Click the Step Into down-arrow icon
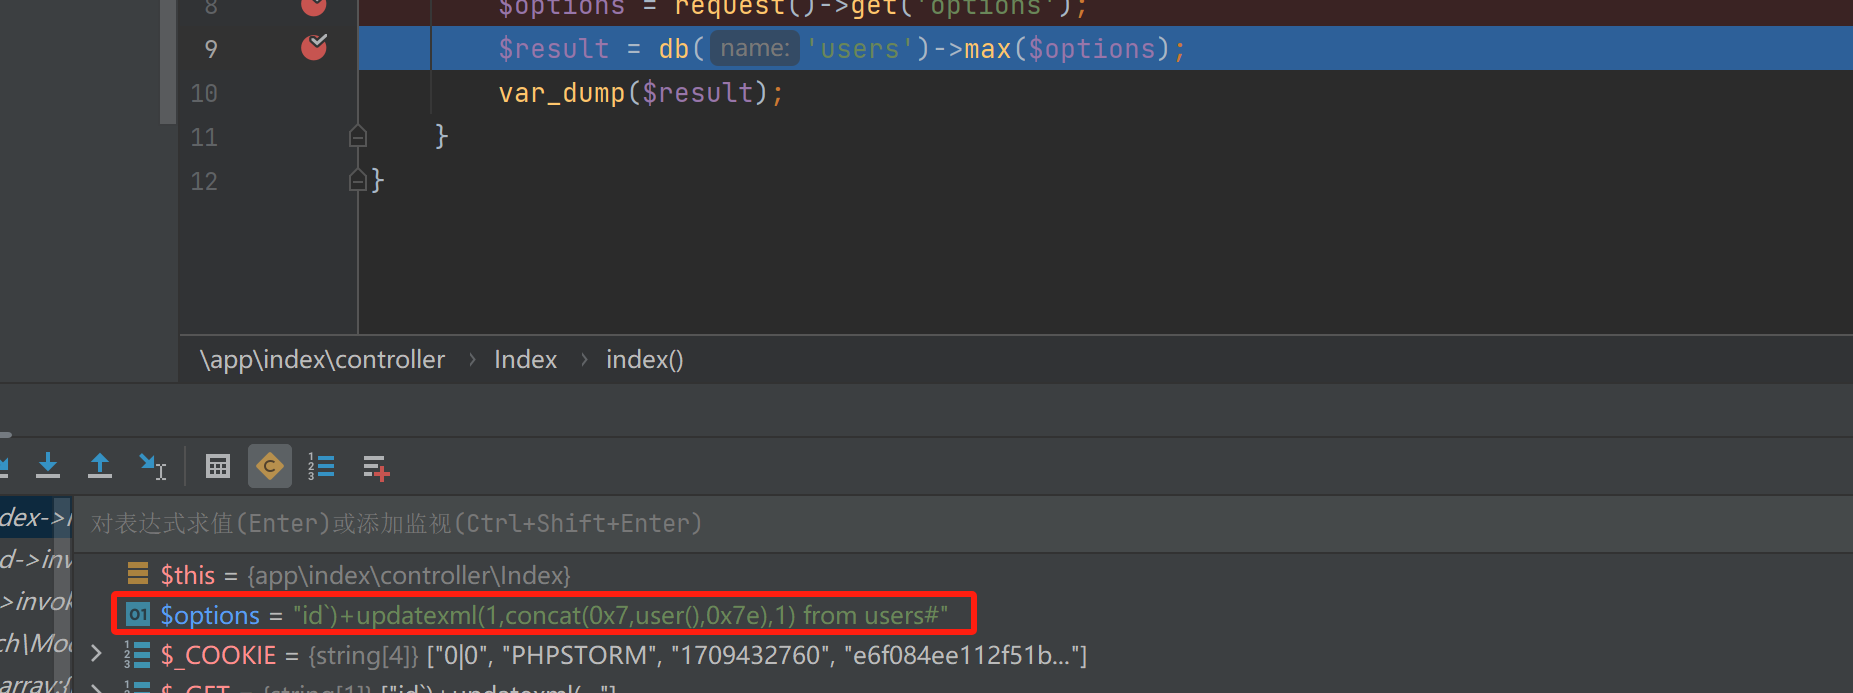This screenshot has width=1853, height=693. click(48, 466)
